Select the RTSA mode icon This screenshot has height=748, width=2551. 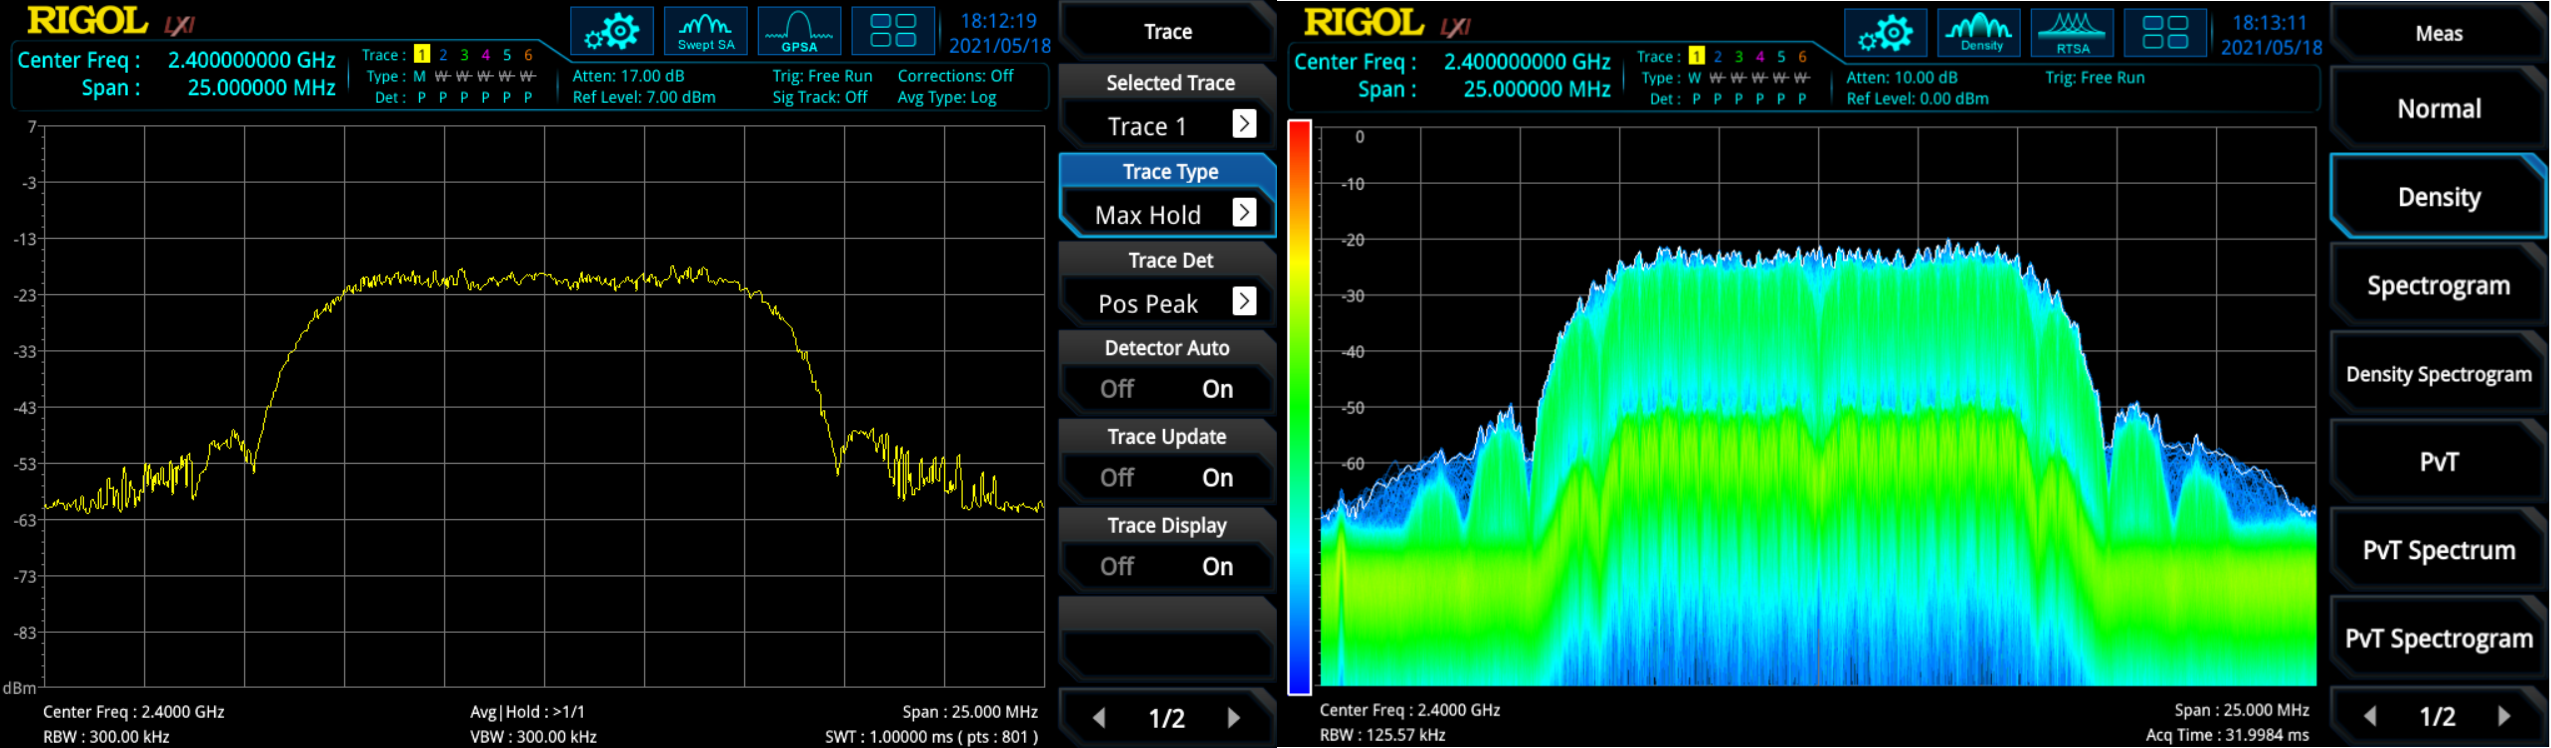point(2073,33)
